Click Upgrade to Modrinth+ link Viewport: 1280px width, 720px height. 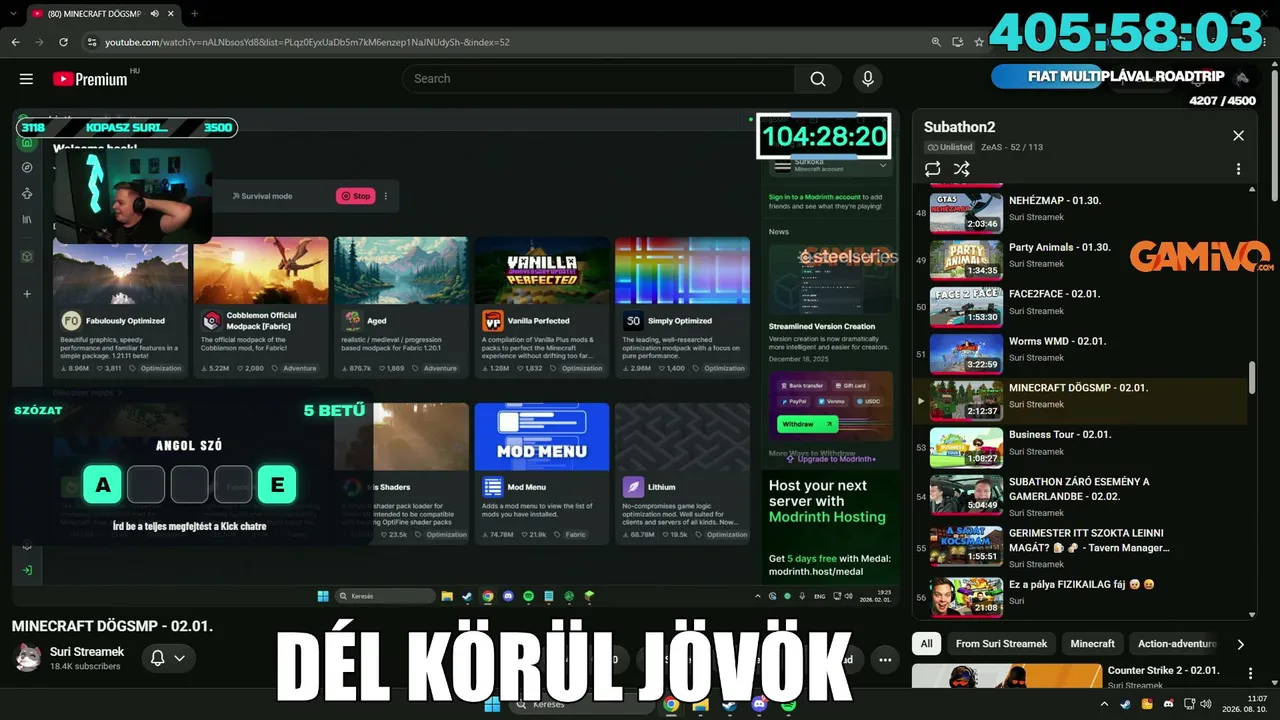[x=831, y=459]
